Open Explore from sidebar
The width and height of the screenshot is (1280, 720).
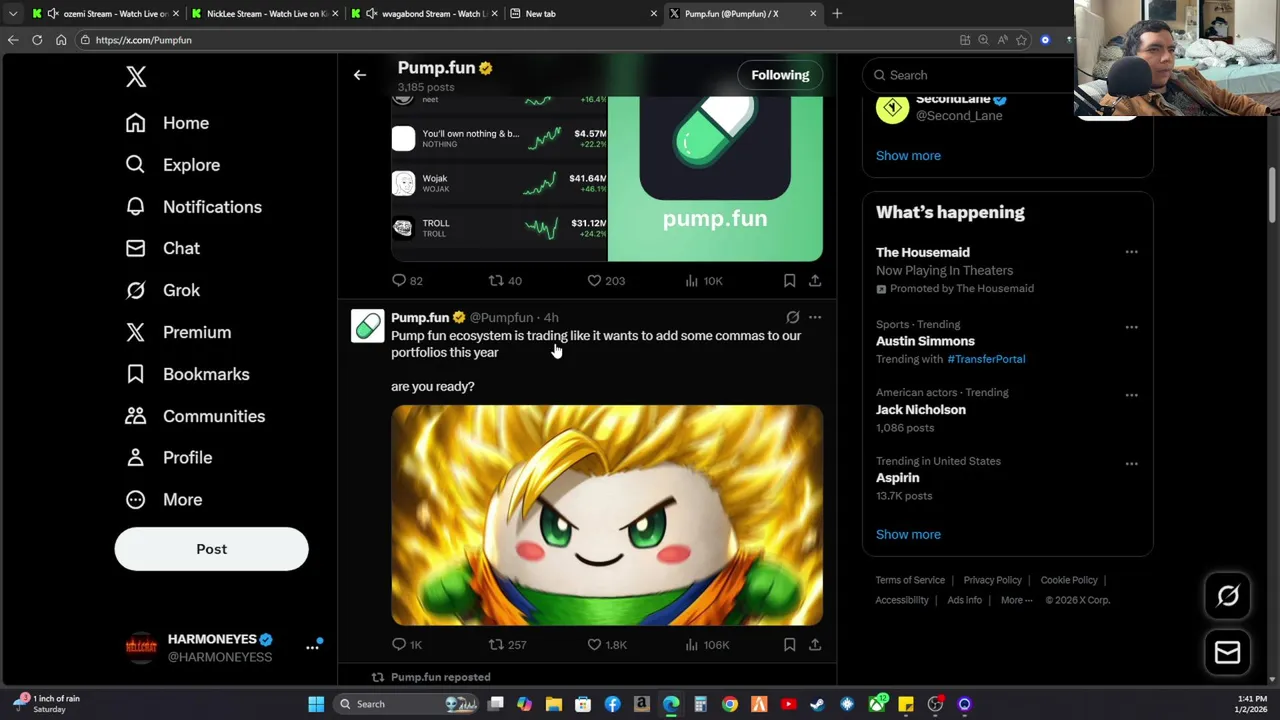tap(172, 165)
